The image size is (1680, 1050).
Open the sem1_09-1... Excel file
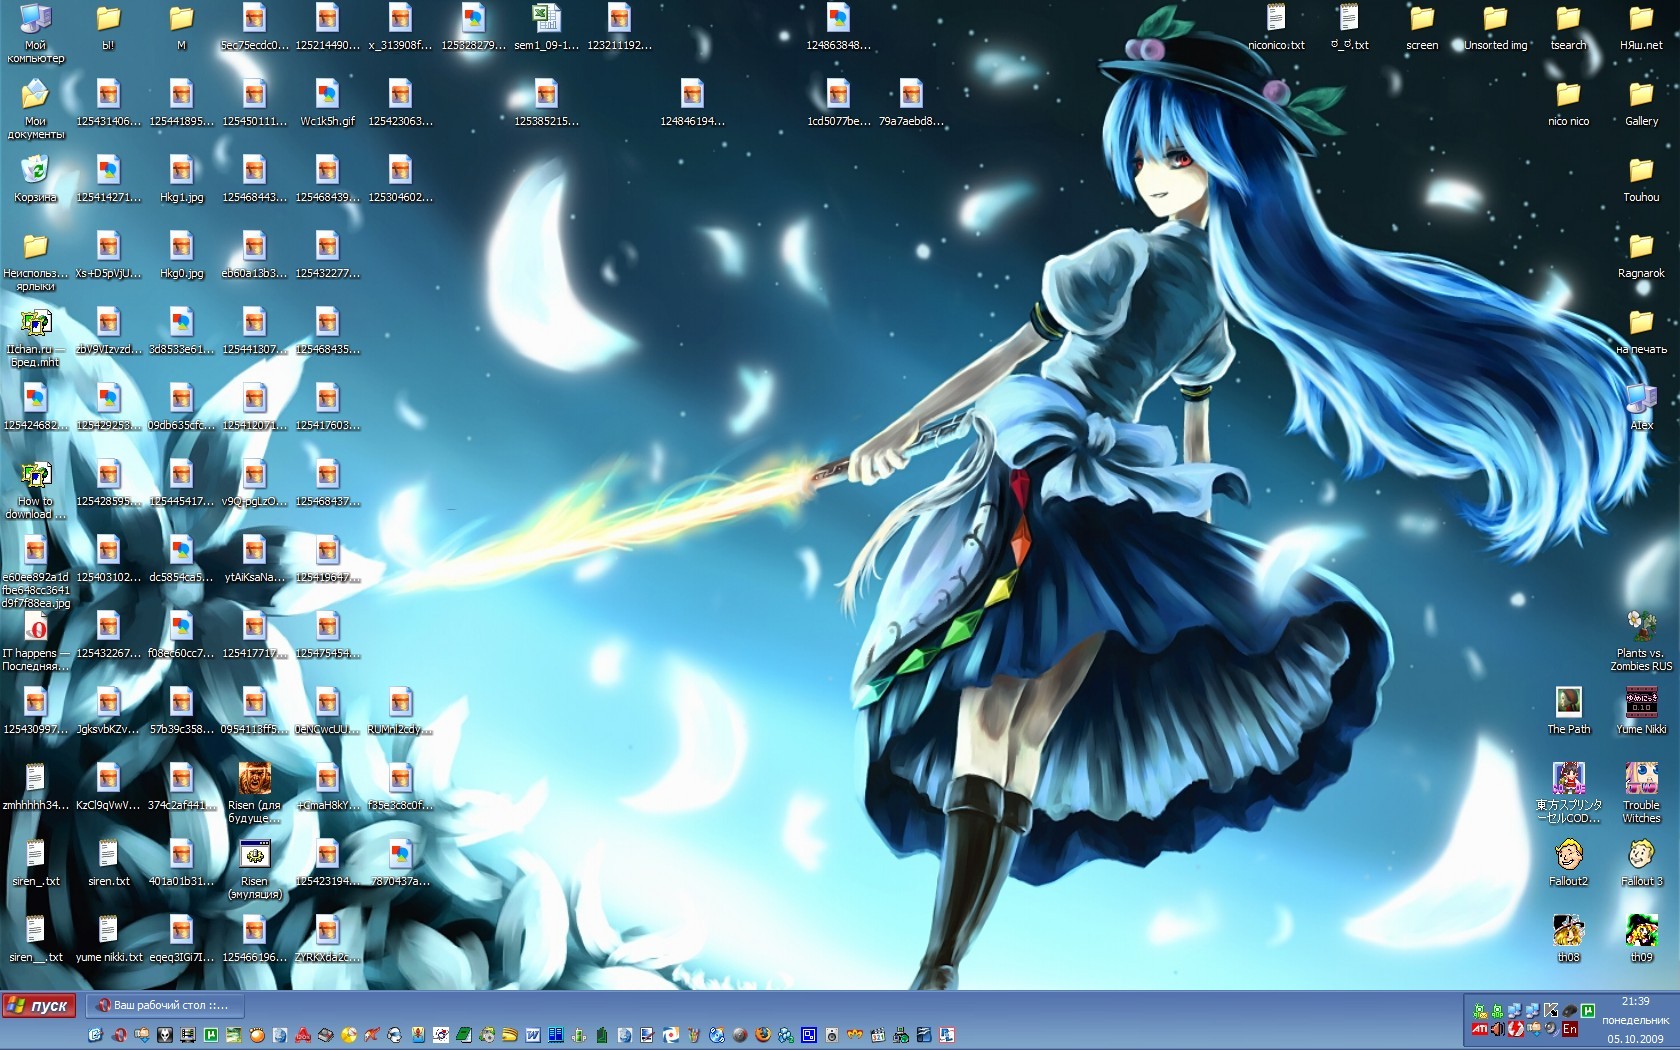[546, 26]
